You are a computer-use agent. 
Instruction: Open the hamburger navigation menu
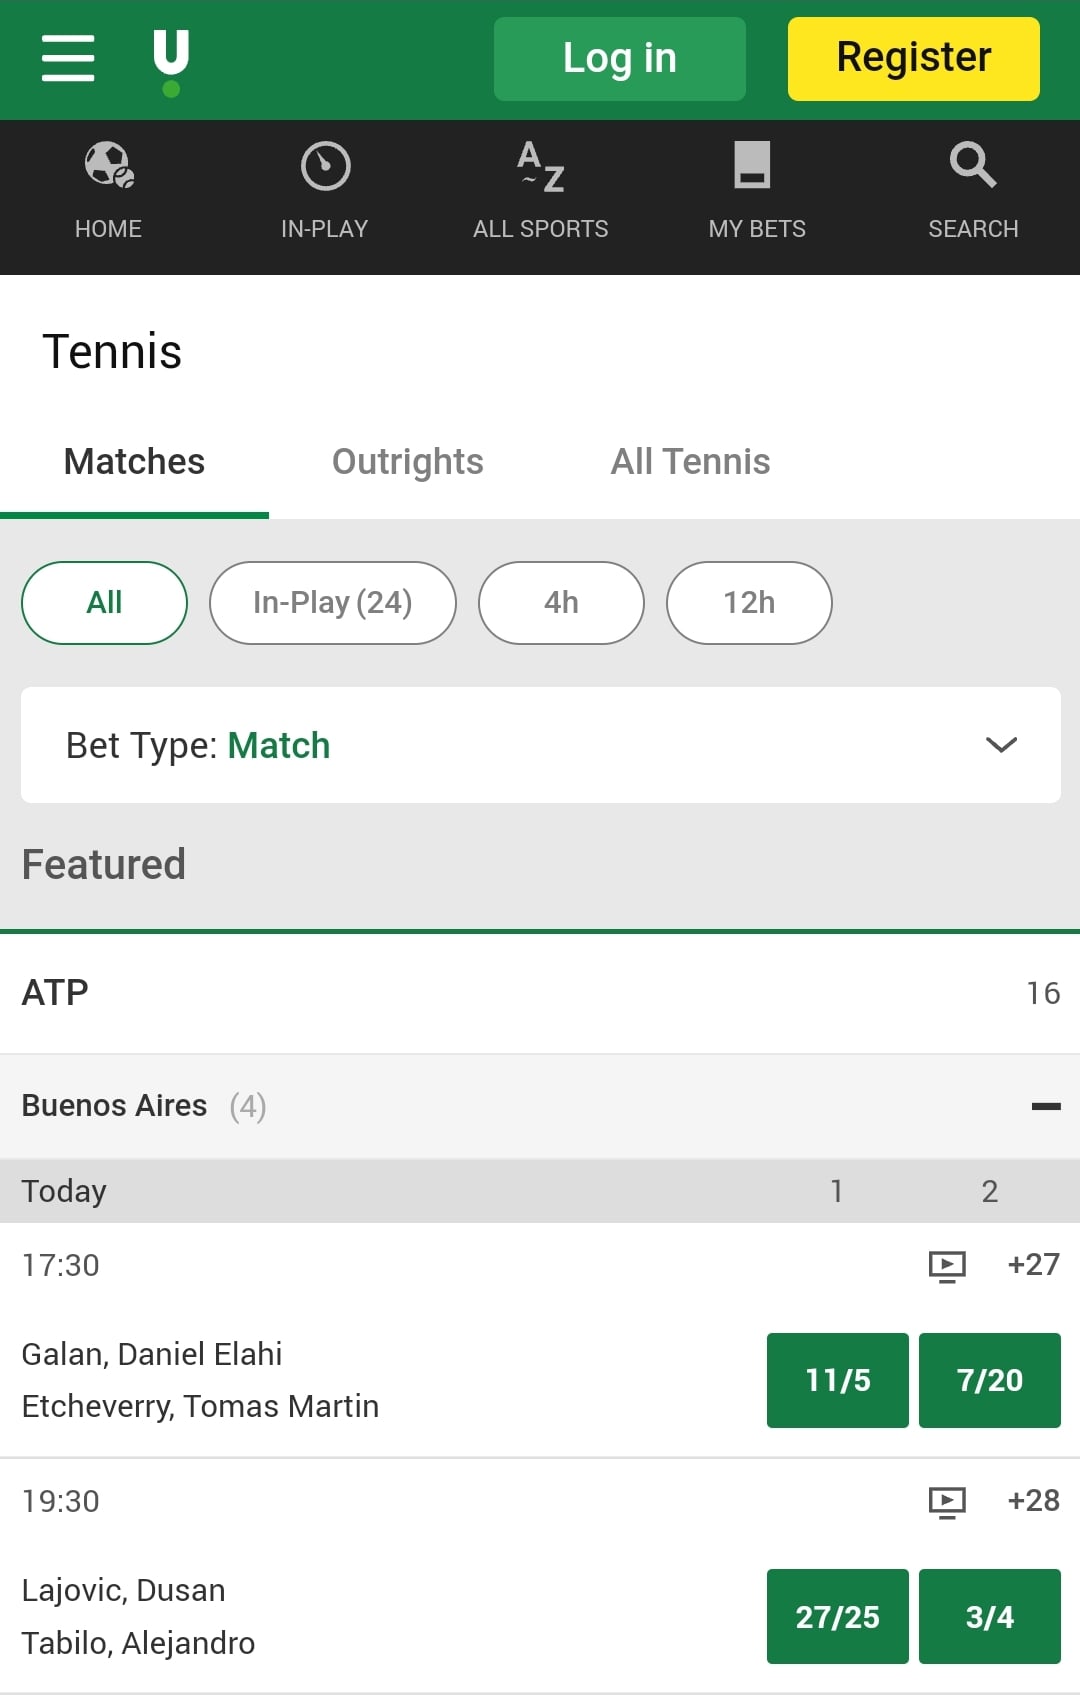click(x=67, y=58)
